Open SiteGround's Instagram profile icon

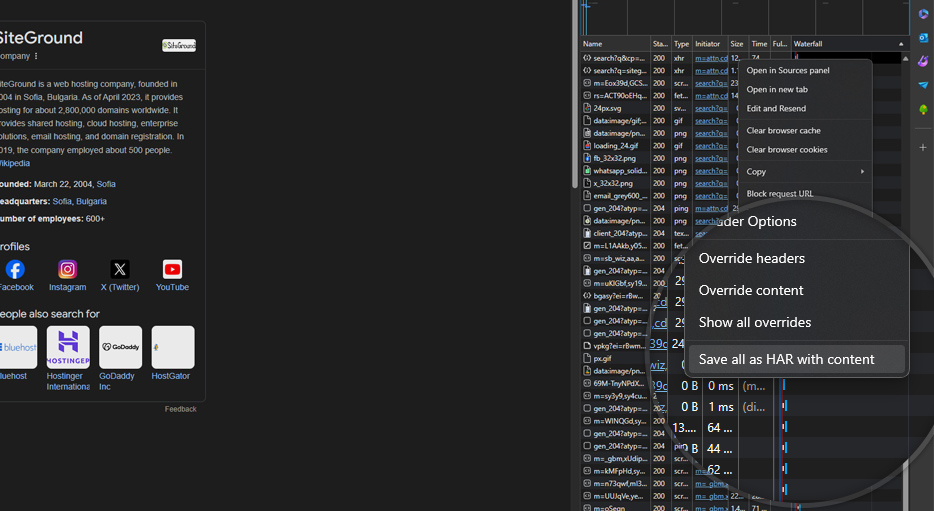[x=67, y=270]
